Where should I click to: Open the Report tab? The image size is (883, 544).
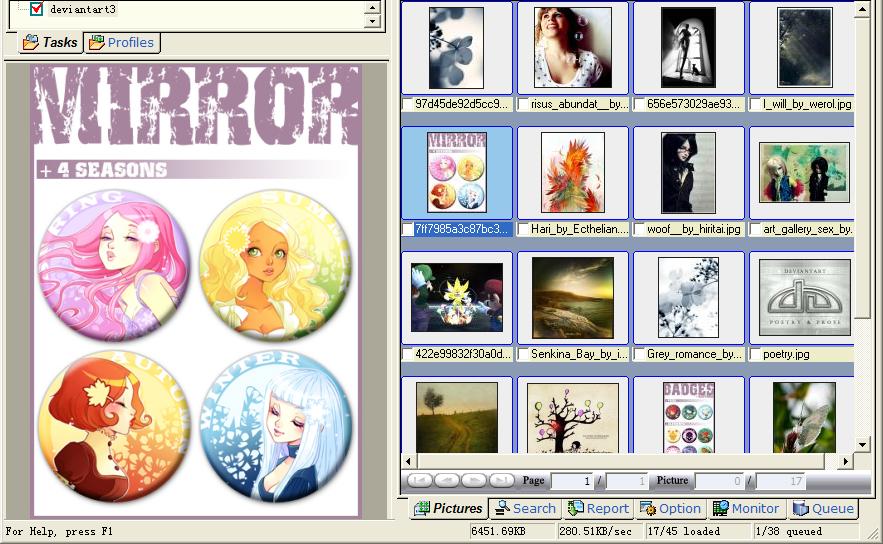pos(598,509)
